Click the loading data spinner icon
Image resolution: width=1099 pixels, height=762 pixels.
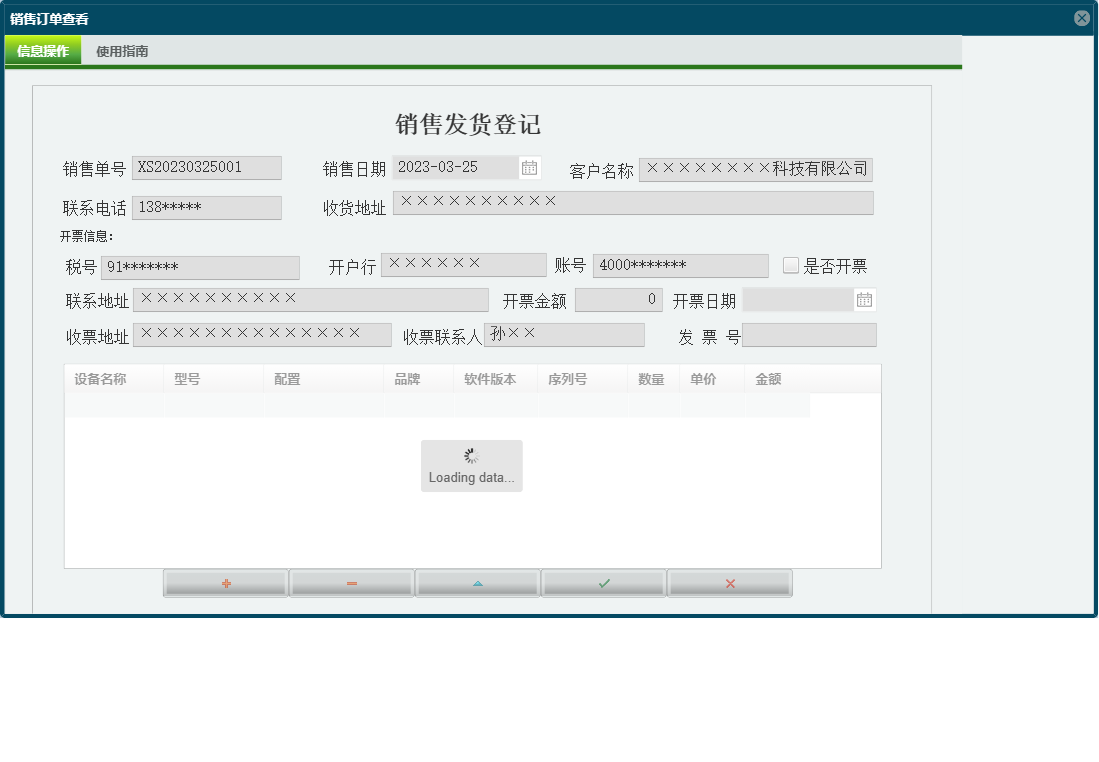pyautogui.click(x=471, y=456)
